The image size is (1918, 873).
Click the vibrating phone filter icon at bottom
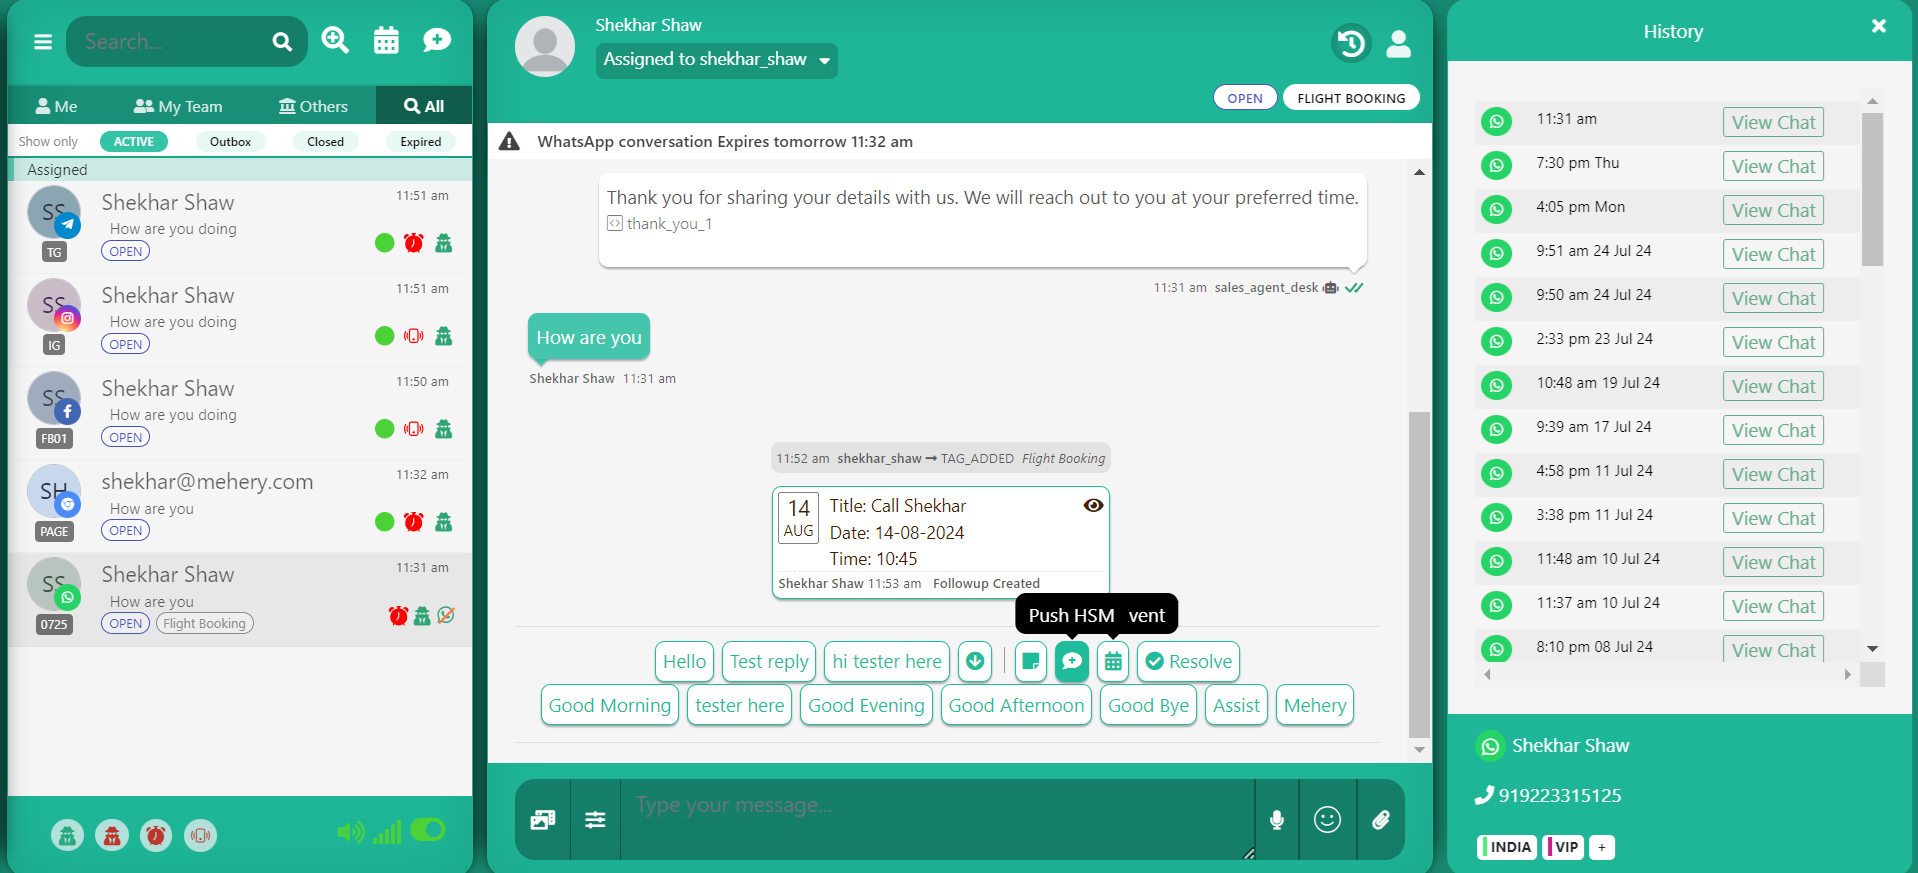coord(200,835)
